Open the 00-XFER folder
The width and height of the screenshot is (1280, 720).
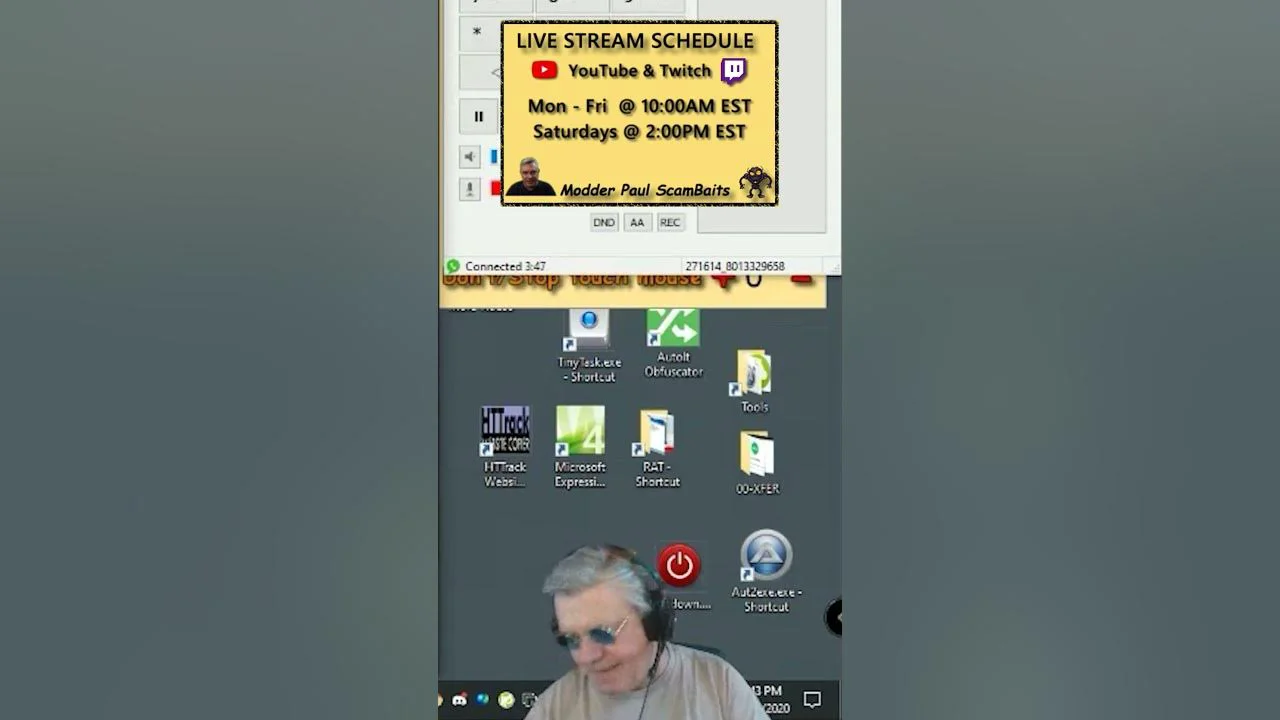[x=757, y=455]
